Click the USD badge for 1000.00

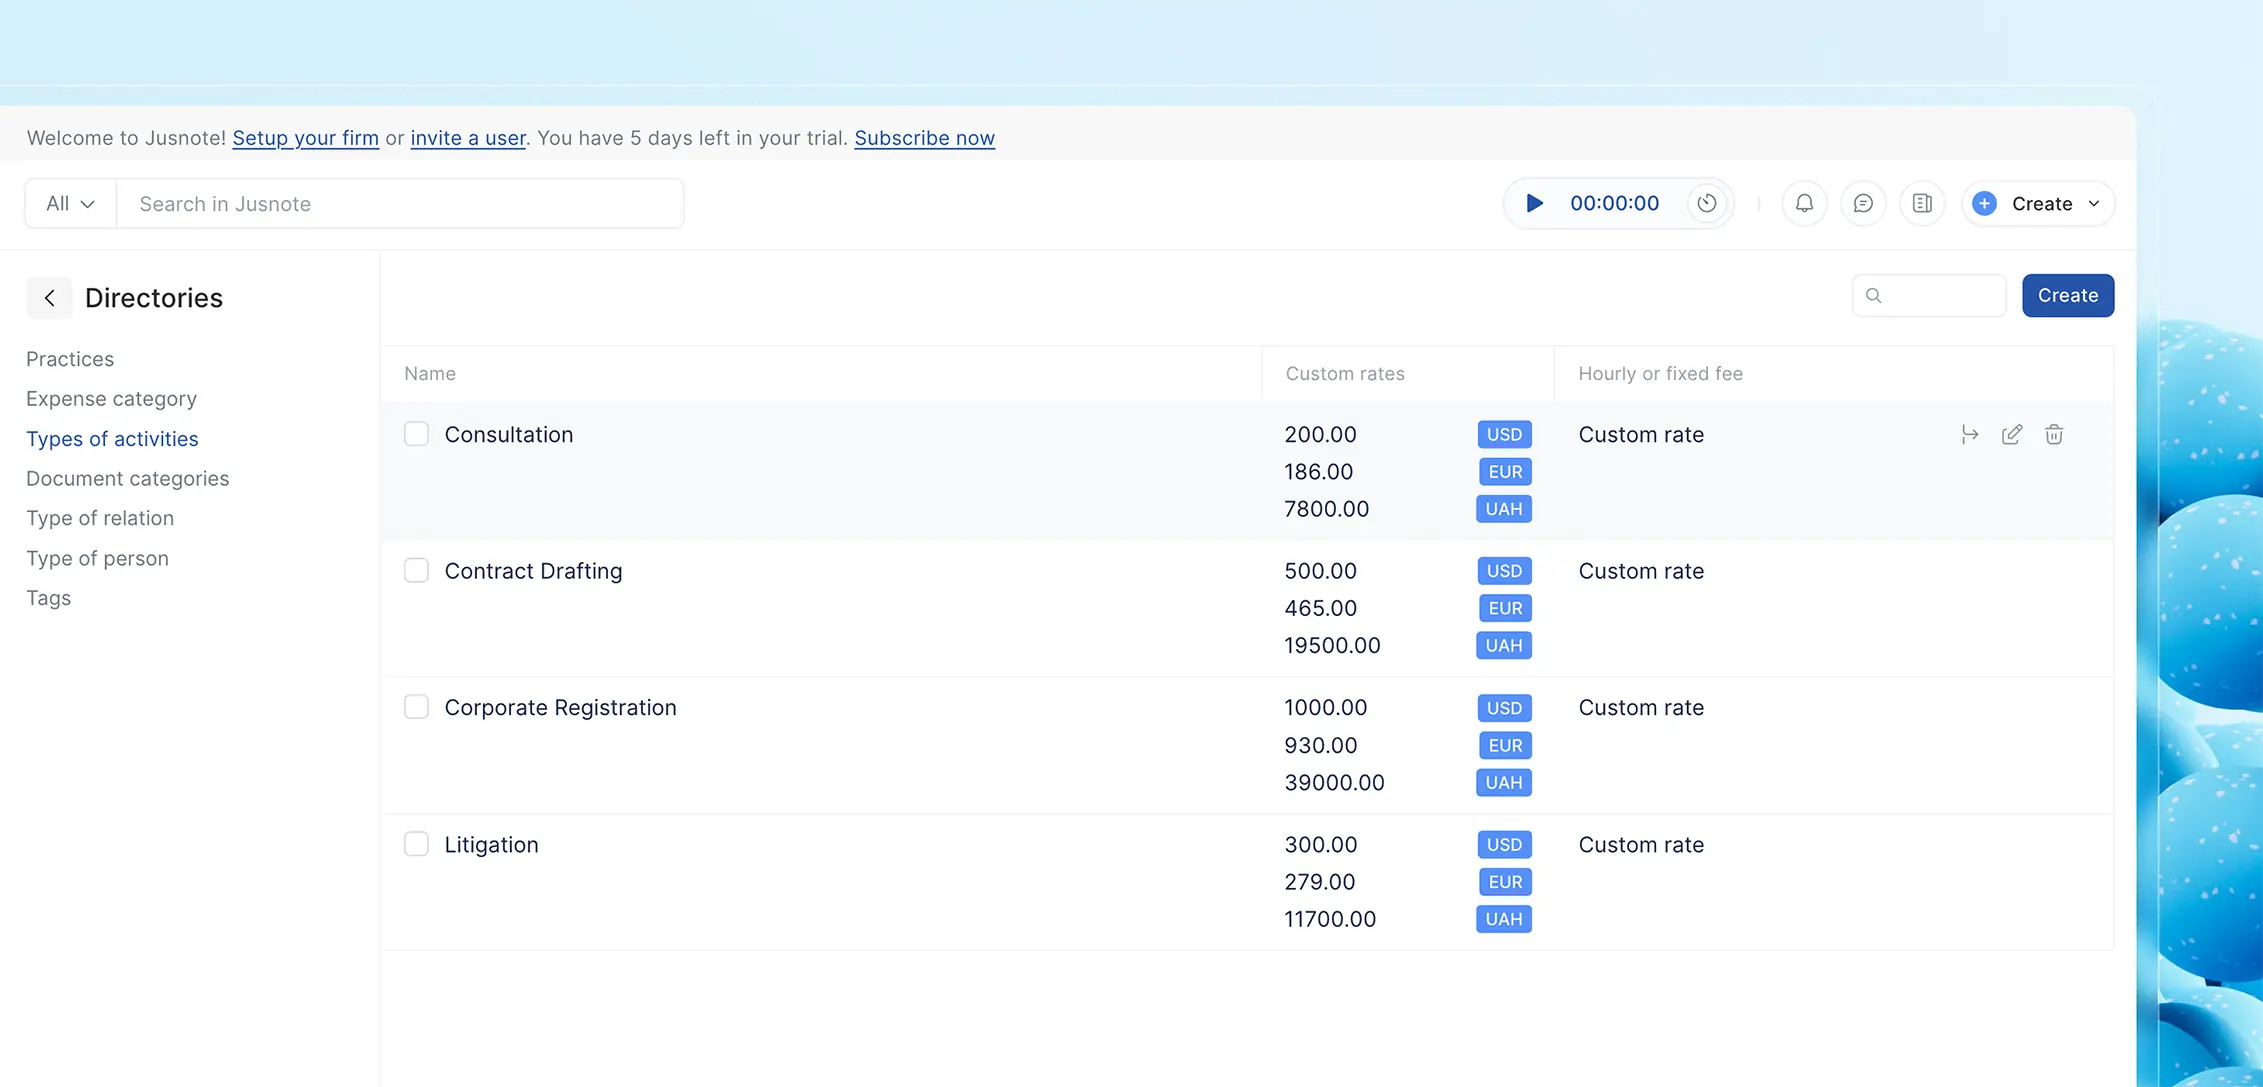(1504, 708)
